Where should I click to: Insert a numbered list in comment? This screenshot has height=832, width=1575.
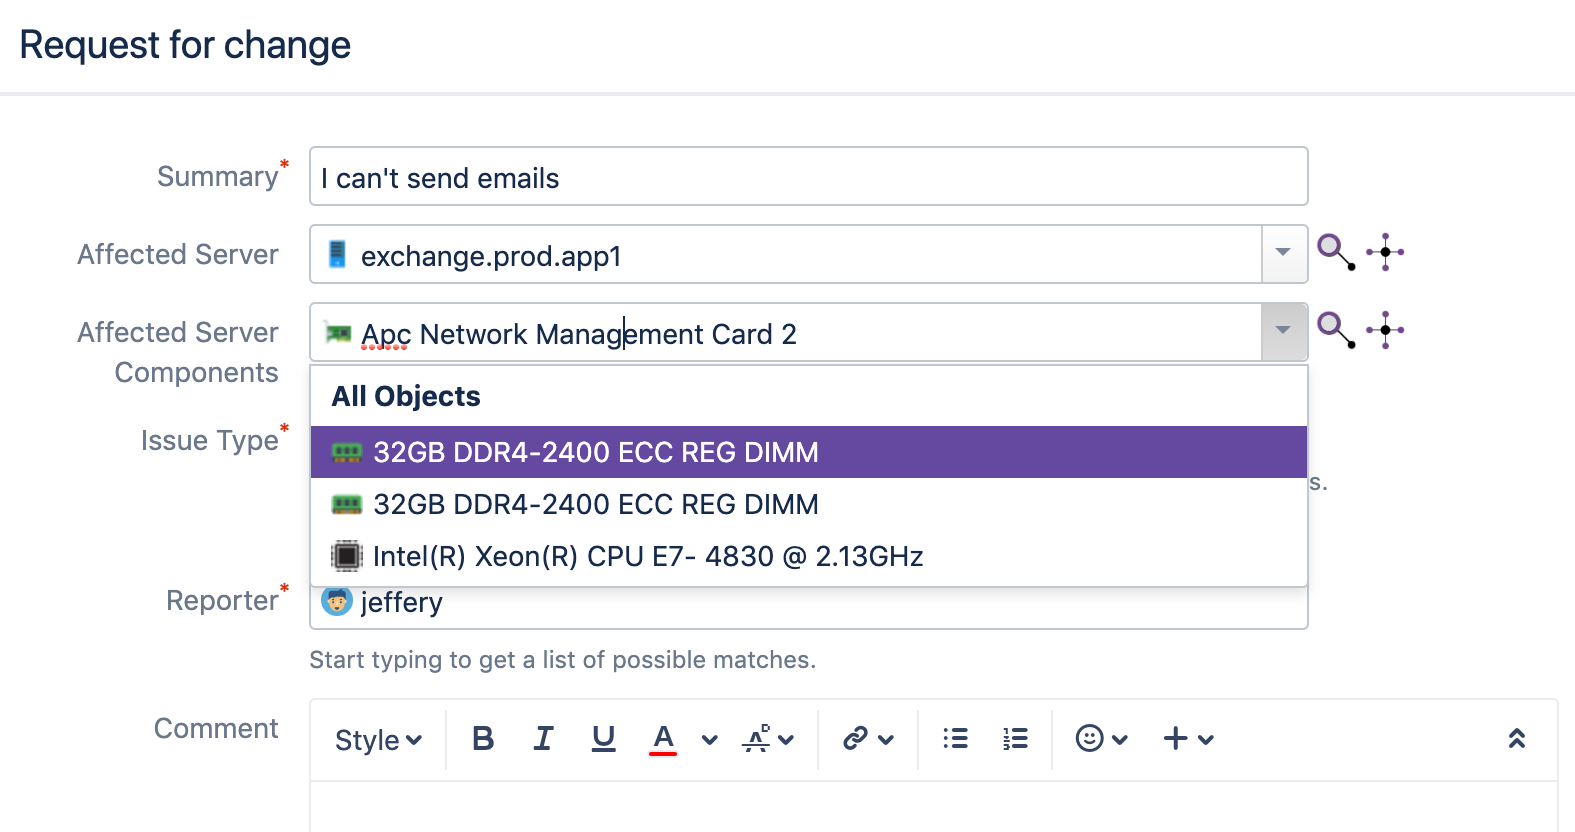(x=1015, y=739)
